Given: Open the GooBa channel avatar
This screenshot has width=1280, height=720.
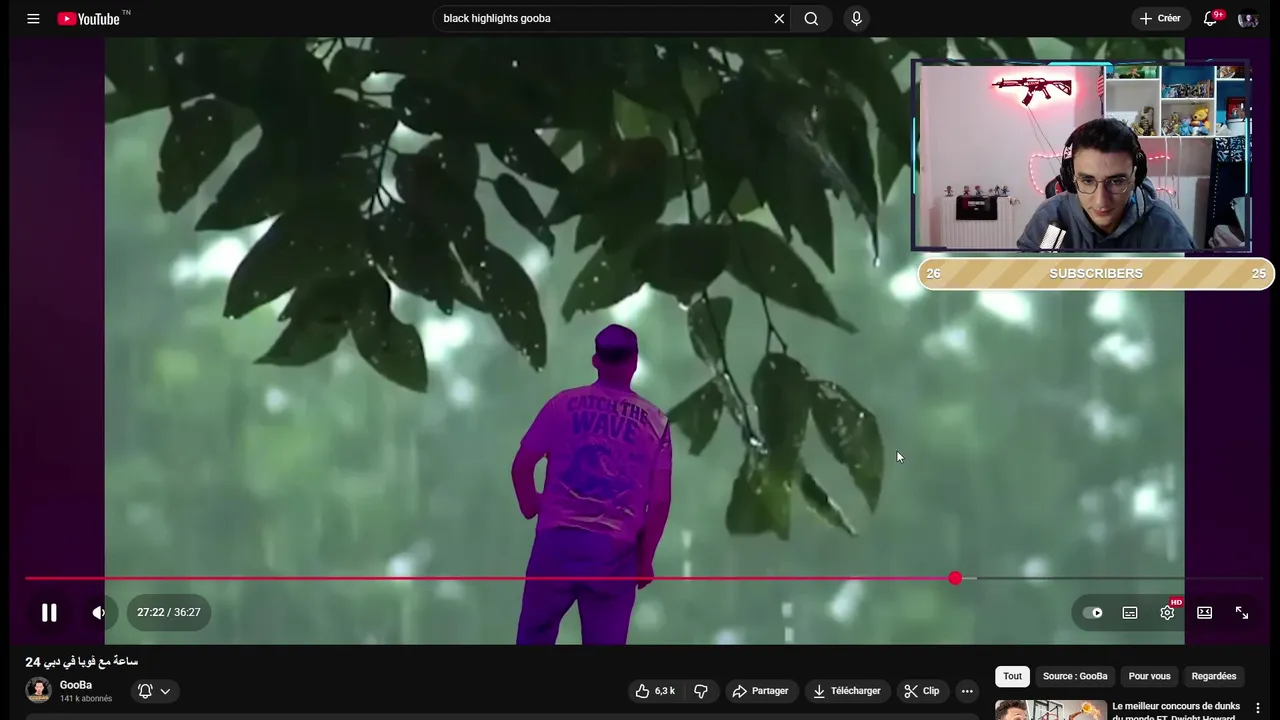Looking at the screenshot, I should click(x=38, y=690).
